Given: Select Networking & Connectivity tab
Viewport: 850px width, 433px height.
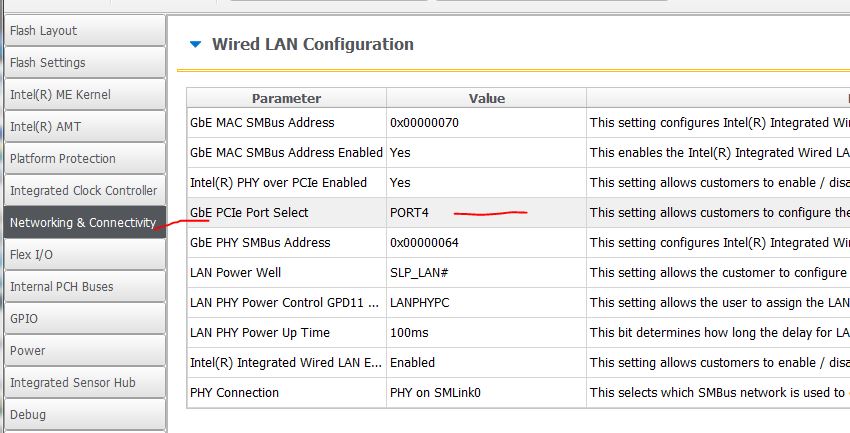Looking at the screenshot, I should pyautogui.click(x=82, y=222).
